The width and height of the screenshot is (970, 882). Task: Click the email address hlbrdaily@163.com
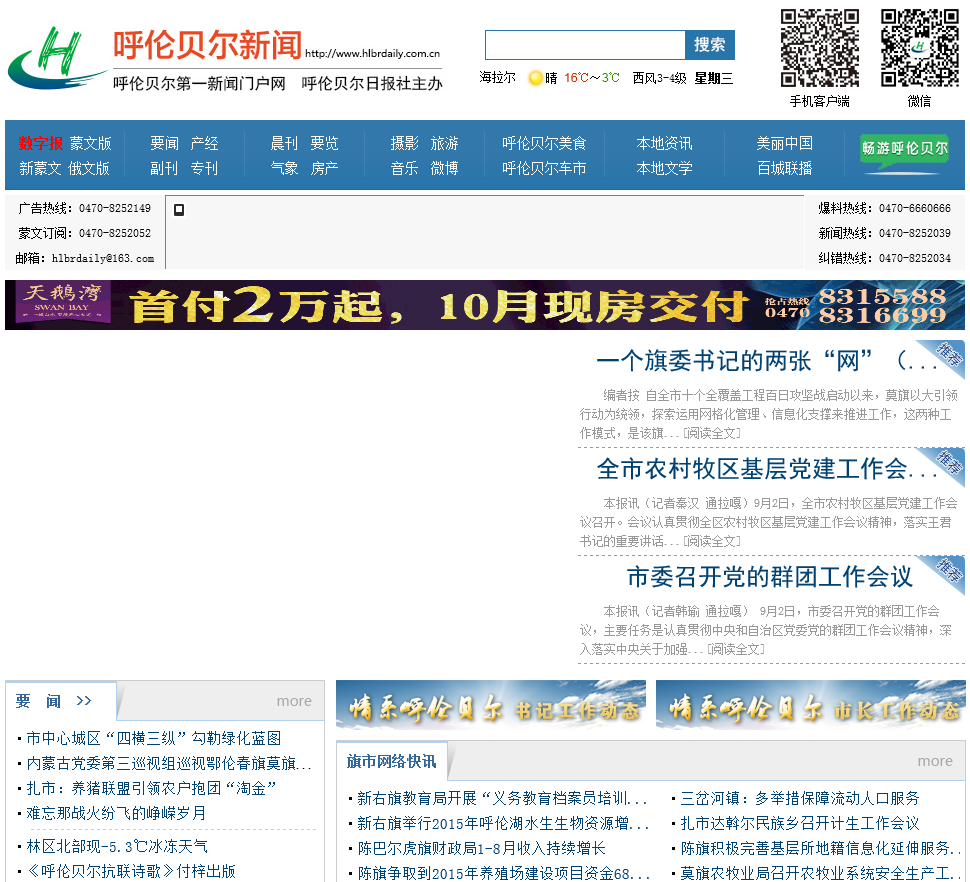tap(103, 259)
